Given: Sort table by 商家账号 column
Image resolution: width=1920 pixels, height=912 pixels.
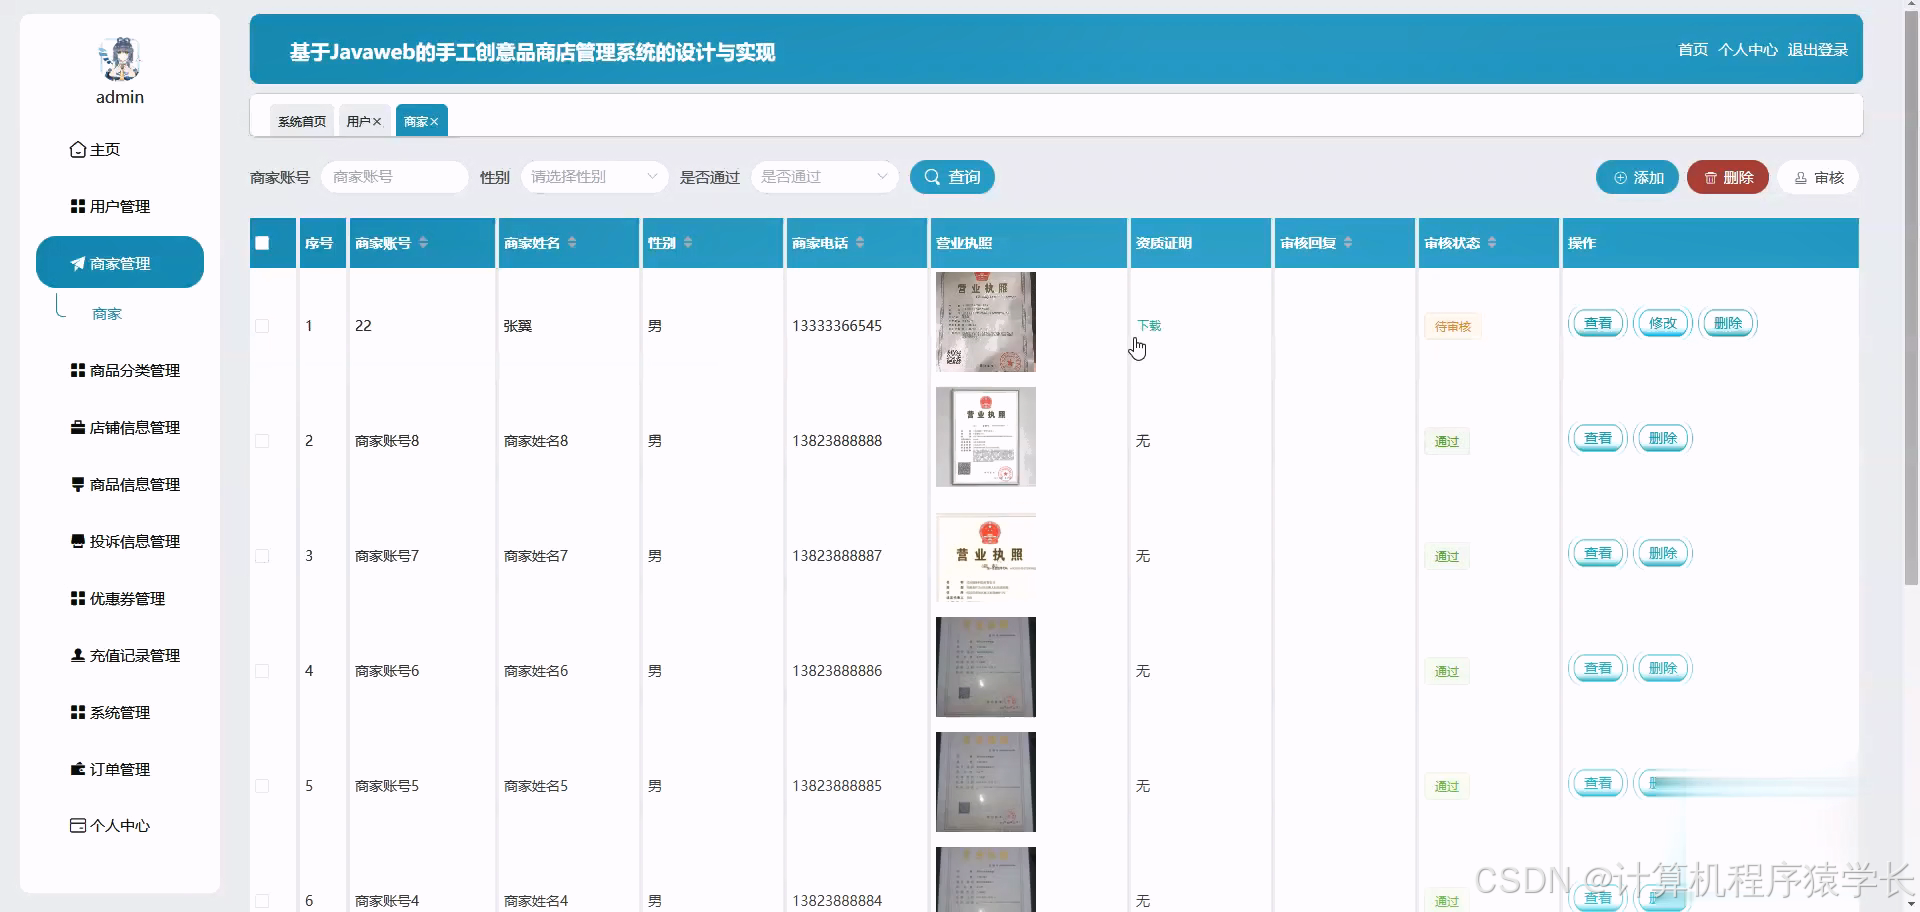Looking at the screenshot, I should (390, 242).
